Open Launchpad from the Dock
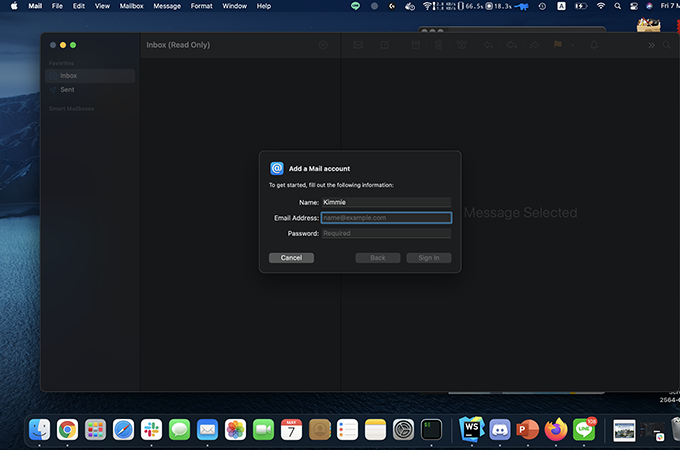680x450 pixels. click(95, 430)
